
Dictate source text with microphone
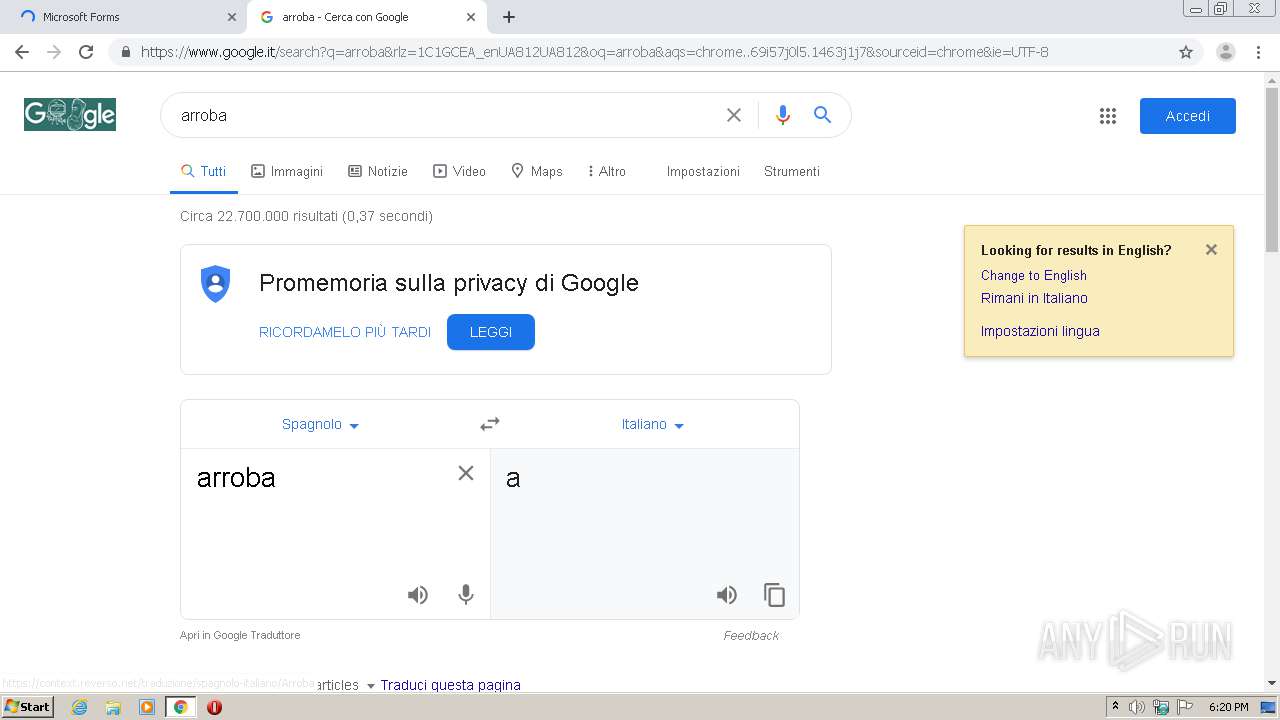(466, 595)
